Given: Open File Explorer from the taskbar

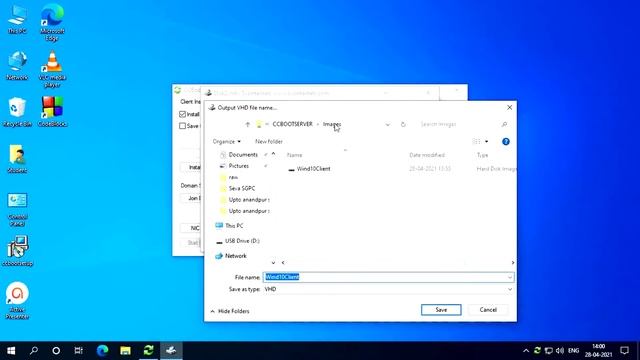Looking at the screenshot, I should pyautogui.click(x=125, y=351).
